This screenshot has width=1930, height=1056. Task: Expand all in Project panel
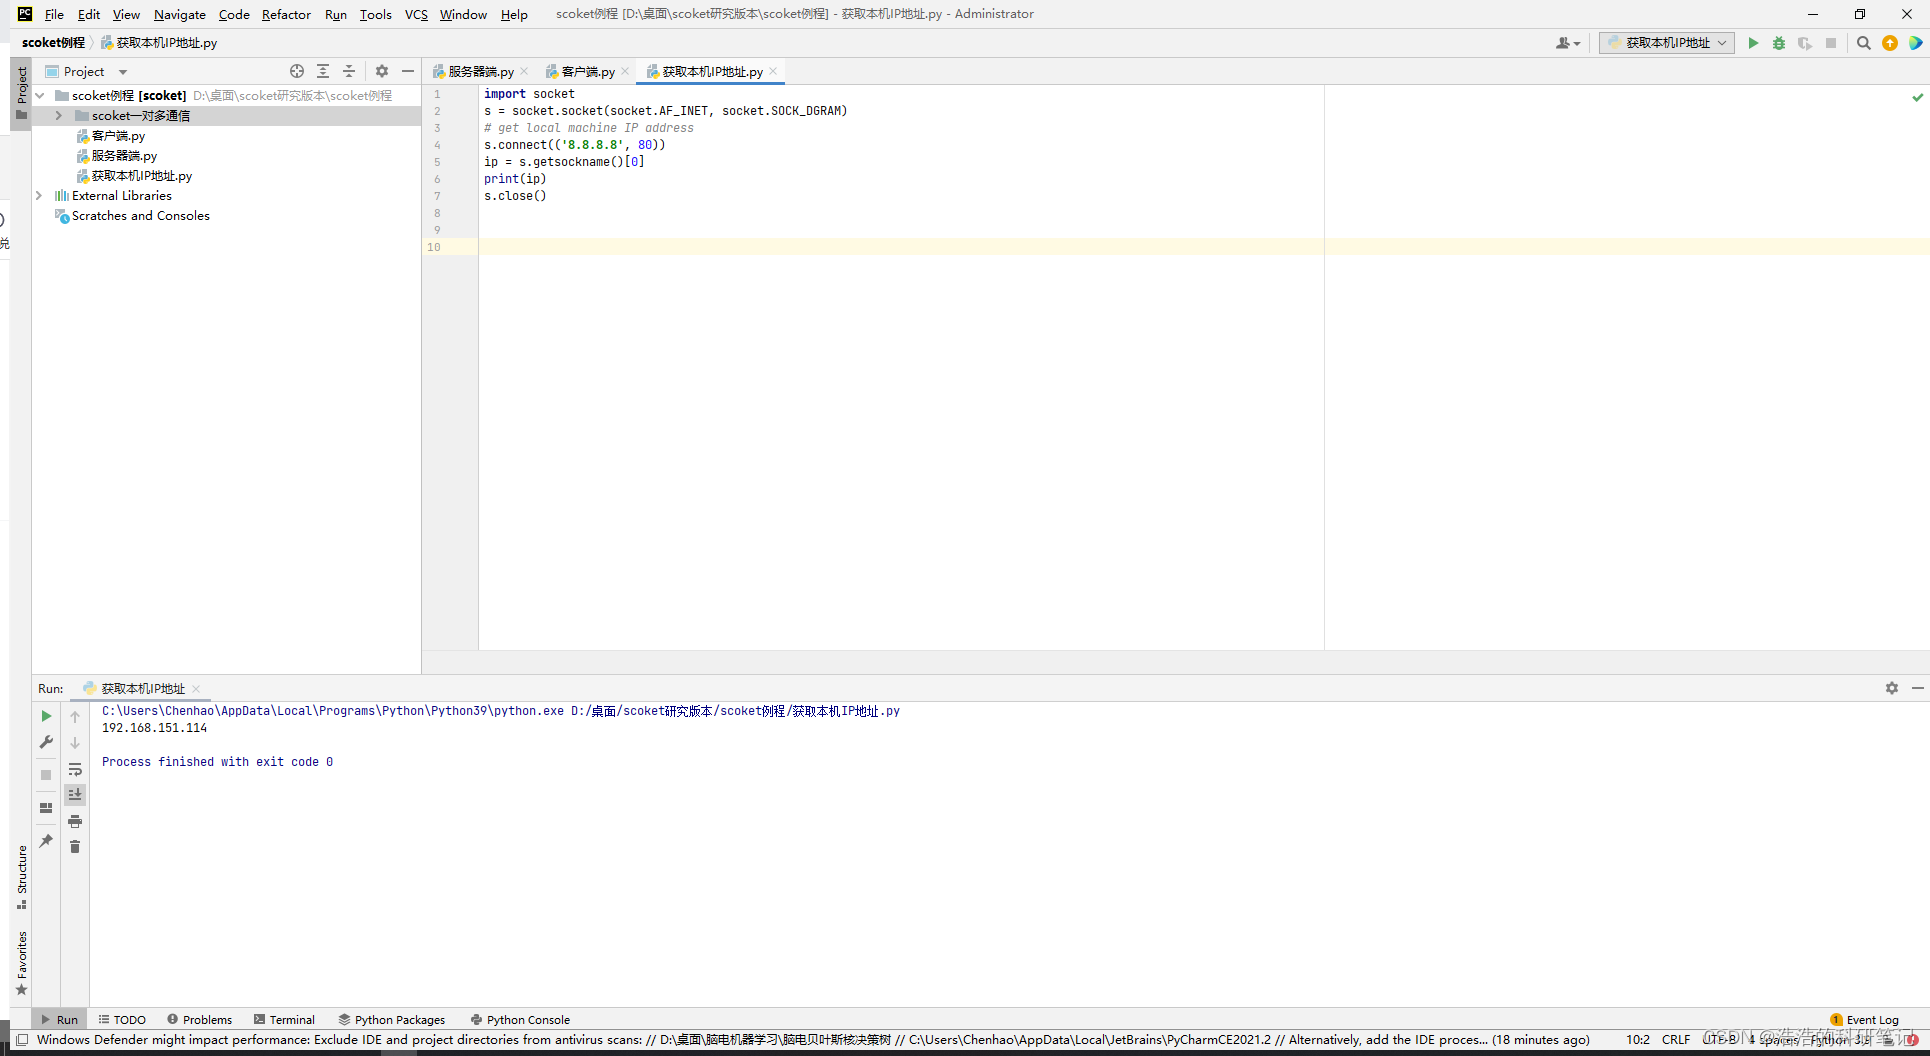[x=323, y=71]
